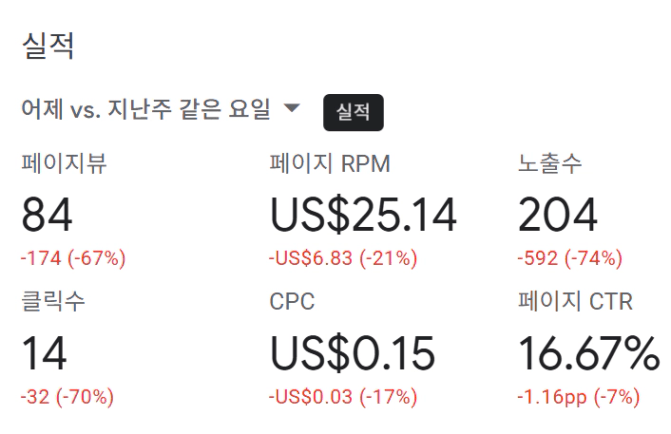The height and width of the screenshot is (434, 671).
Task: Click the -1.16pp (-7%) CTR change
Action: click(x=578, y=397)
